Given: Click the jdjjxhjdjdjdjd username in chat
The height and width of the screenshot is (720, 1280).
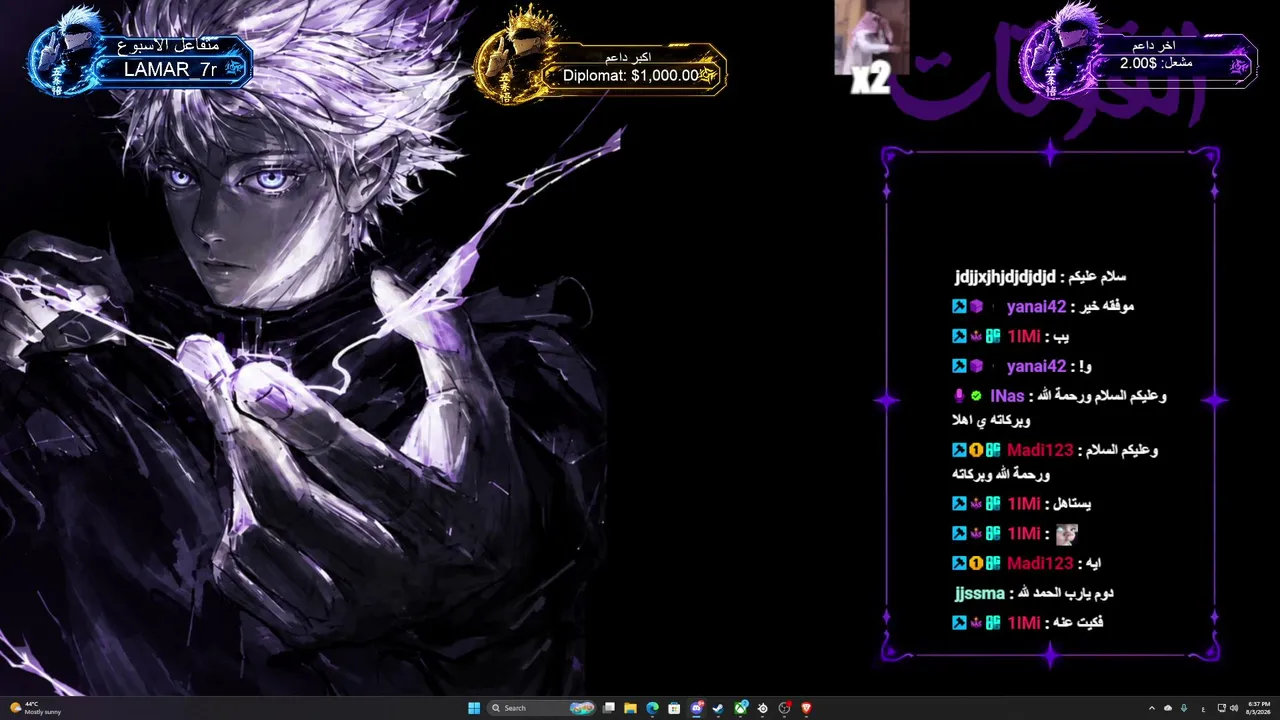Looking at the screenshot, I should coord(1006,276).
